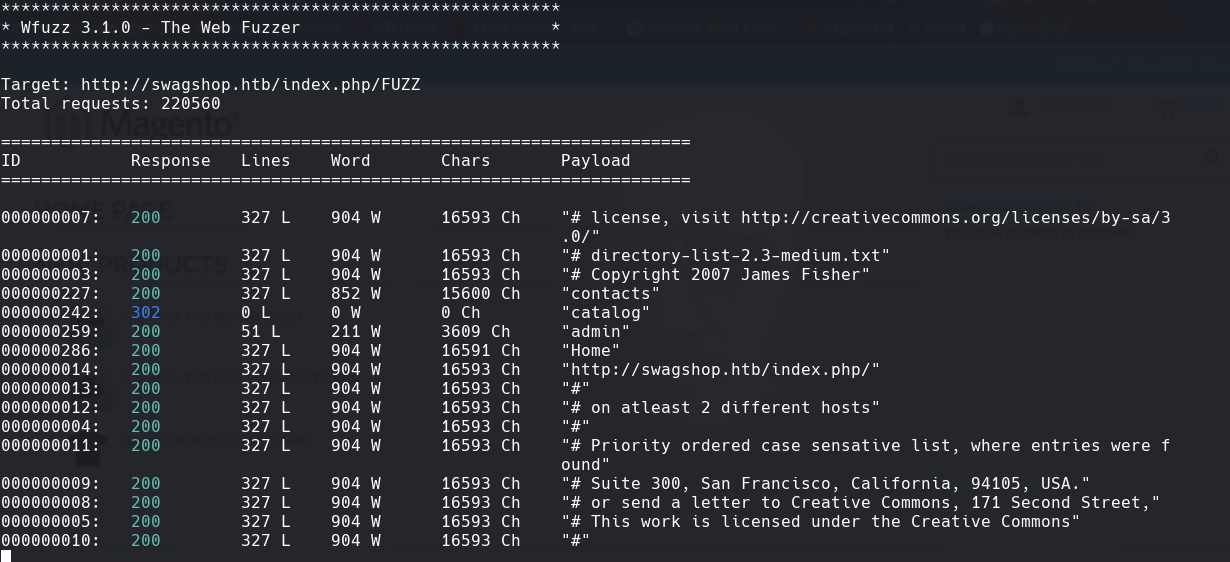Select the 'Total requests: 220560' line
The height and width of the screenshot is (562, 1230).
111,103
